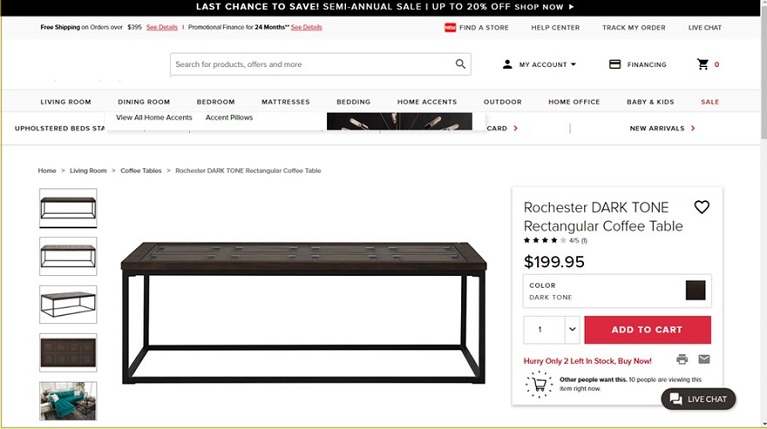Click into the product search field

tap(313, 64)
